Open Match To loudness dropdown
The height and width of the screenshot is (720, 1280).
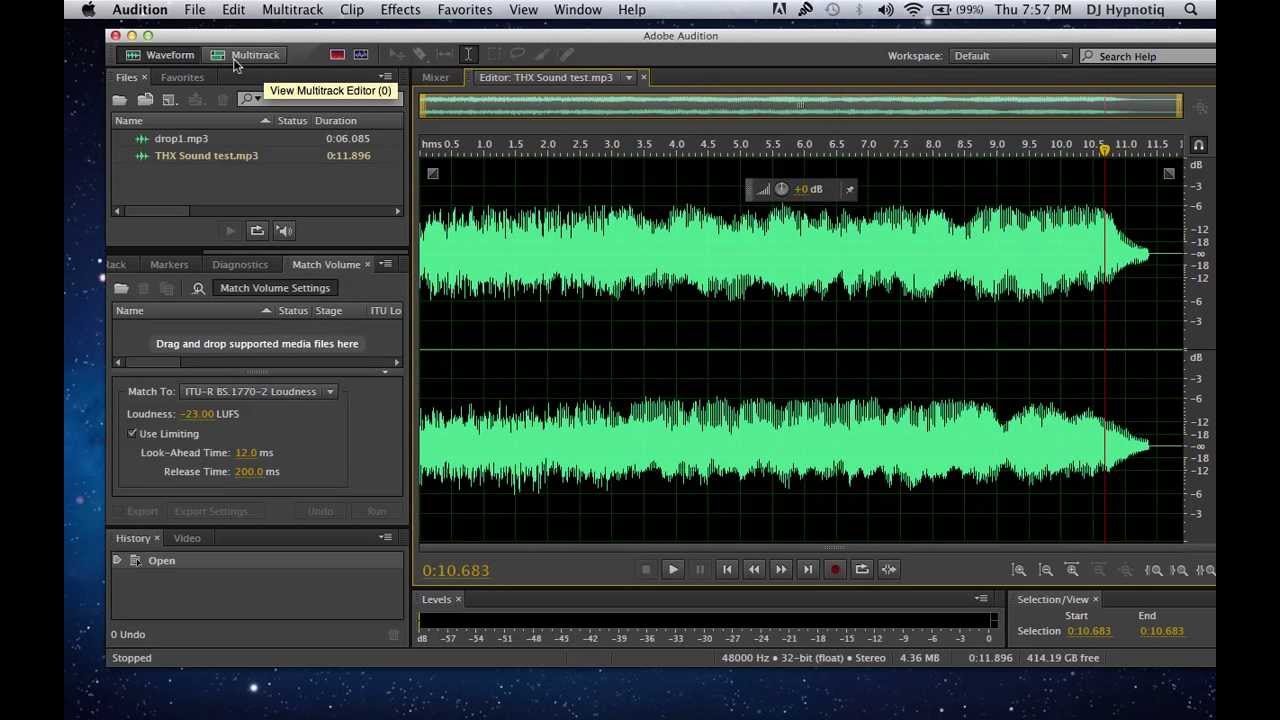(259, 392)
